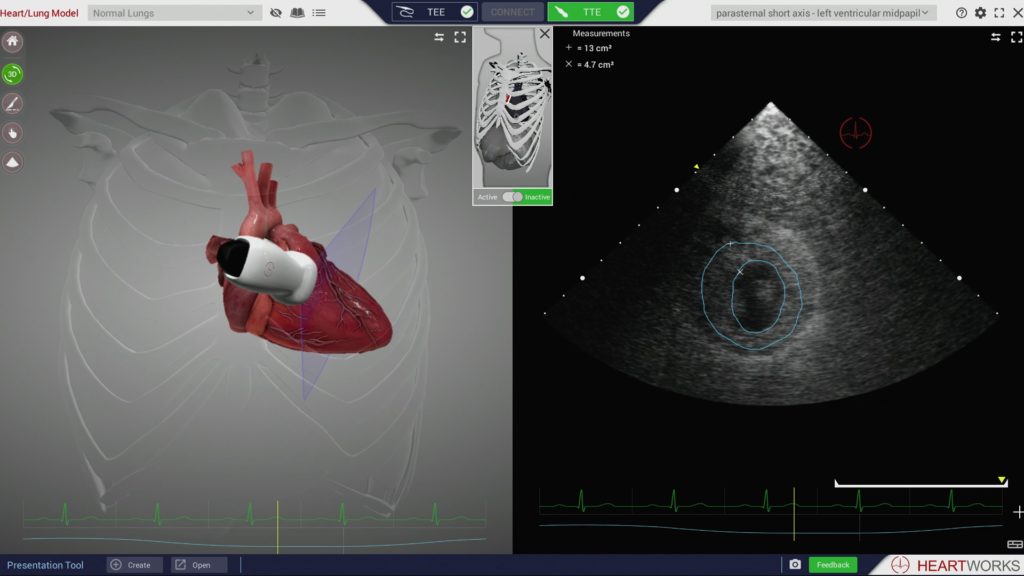Screen dimensions: 1024x576
Task: Toggle the TEE probe mode
Action: (x=434, y=12)
